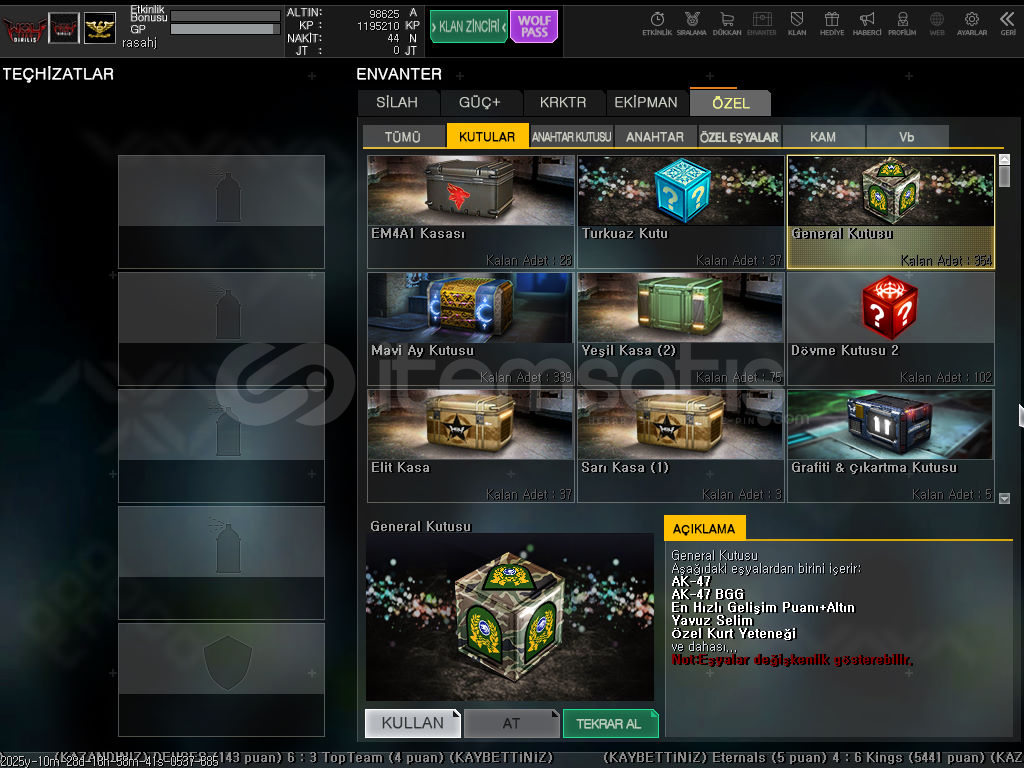Select the ÖZEL EŞYALAR sub-tab
Screen dimensions: 1024x768
click(x=739, y=136)
